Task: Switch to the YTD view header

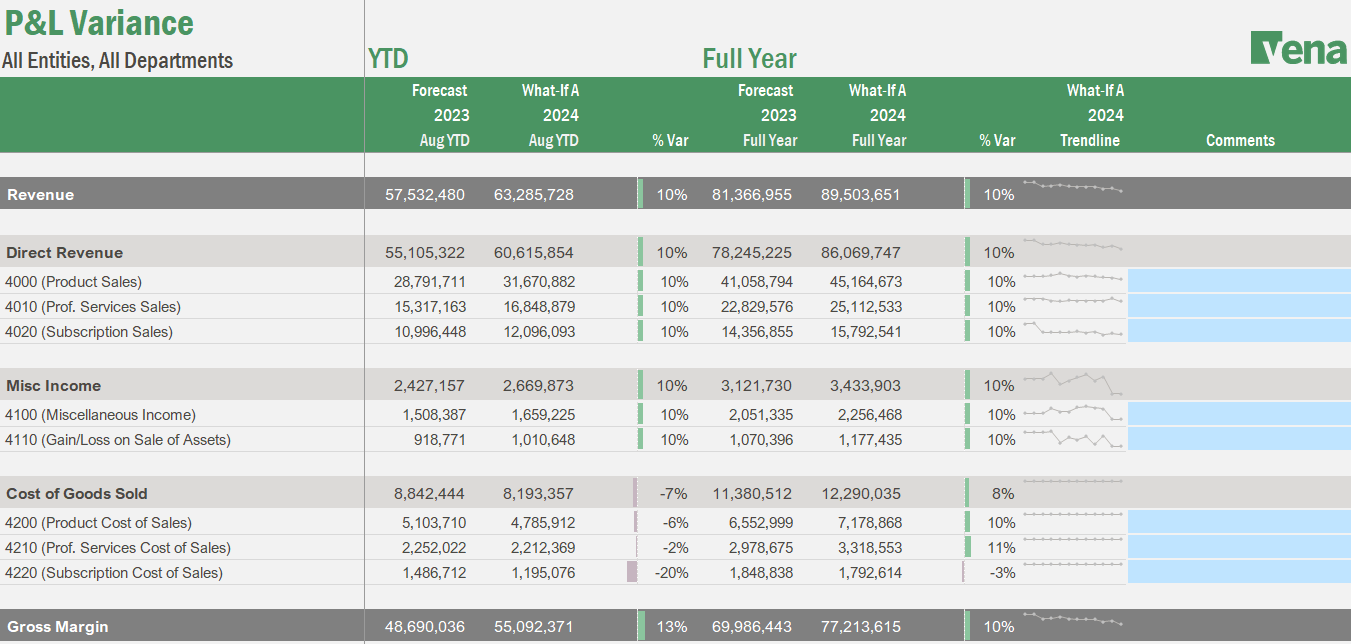Action: point(390,58)
